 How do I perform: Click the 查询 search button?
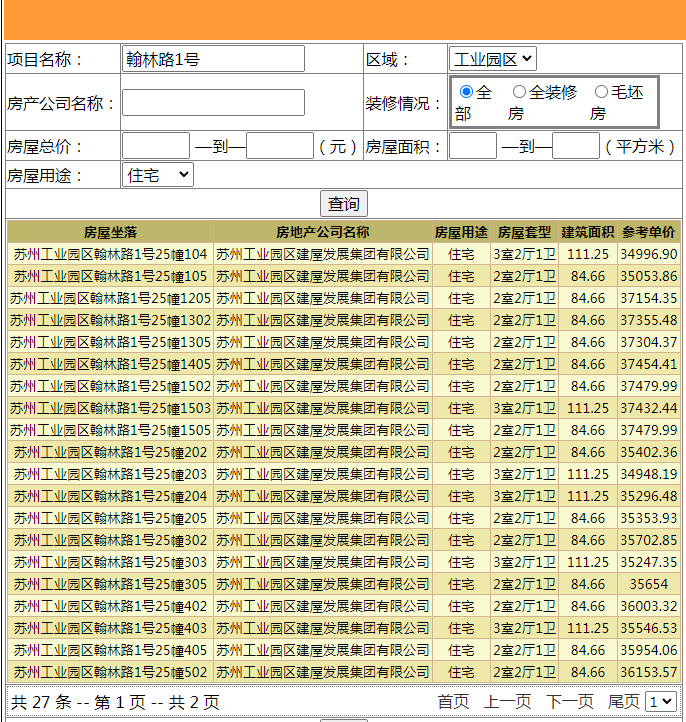point(343,203)
